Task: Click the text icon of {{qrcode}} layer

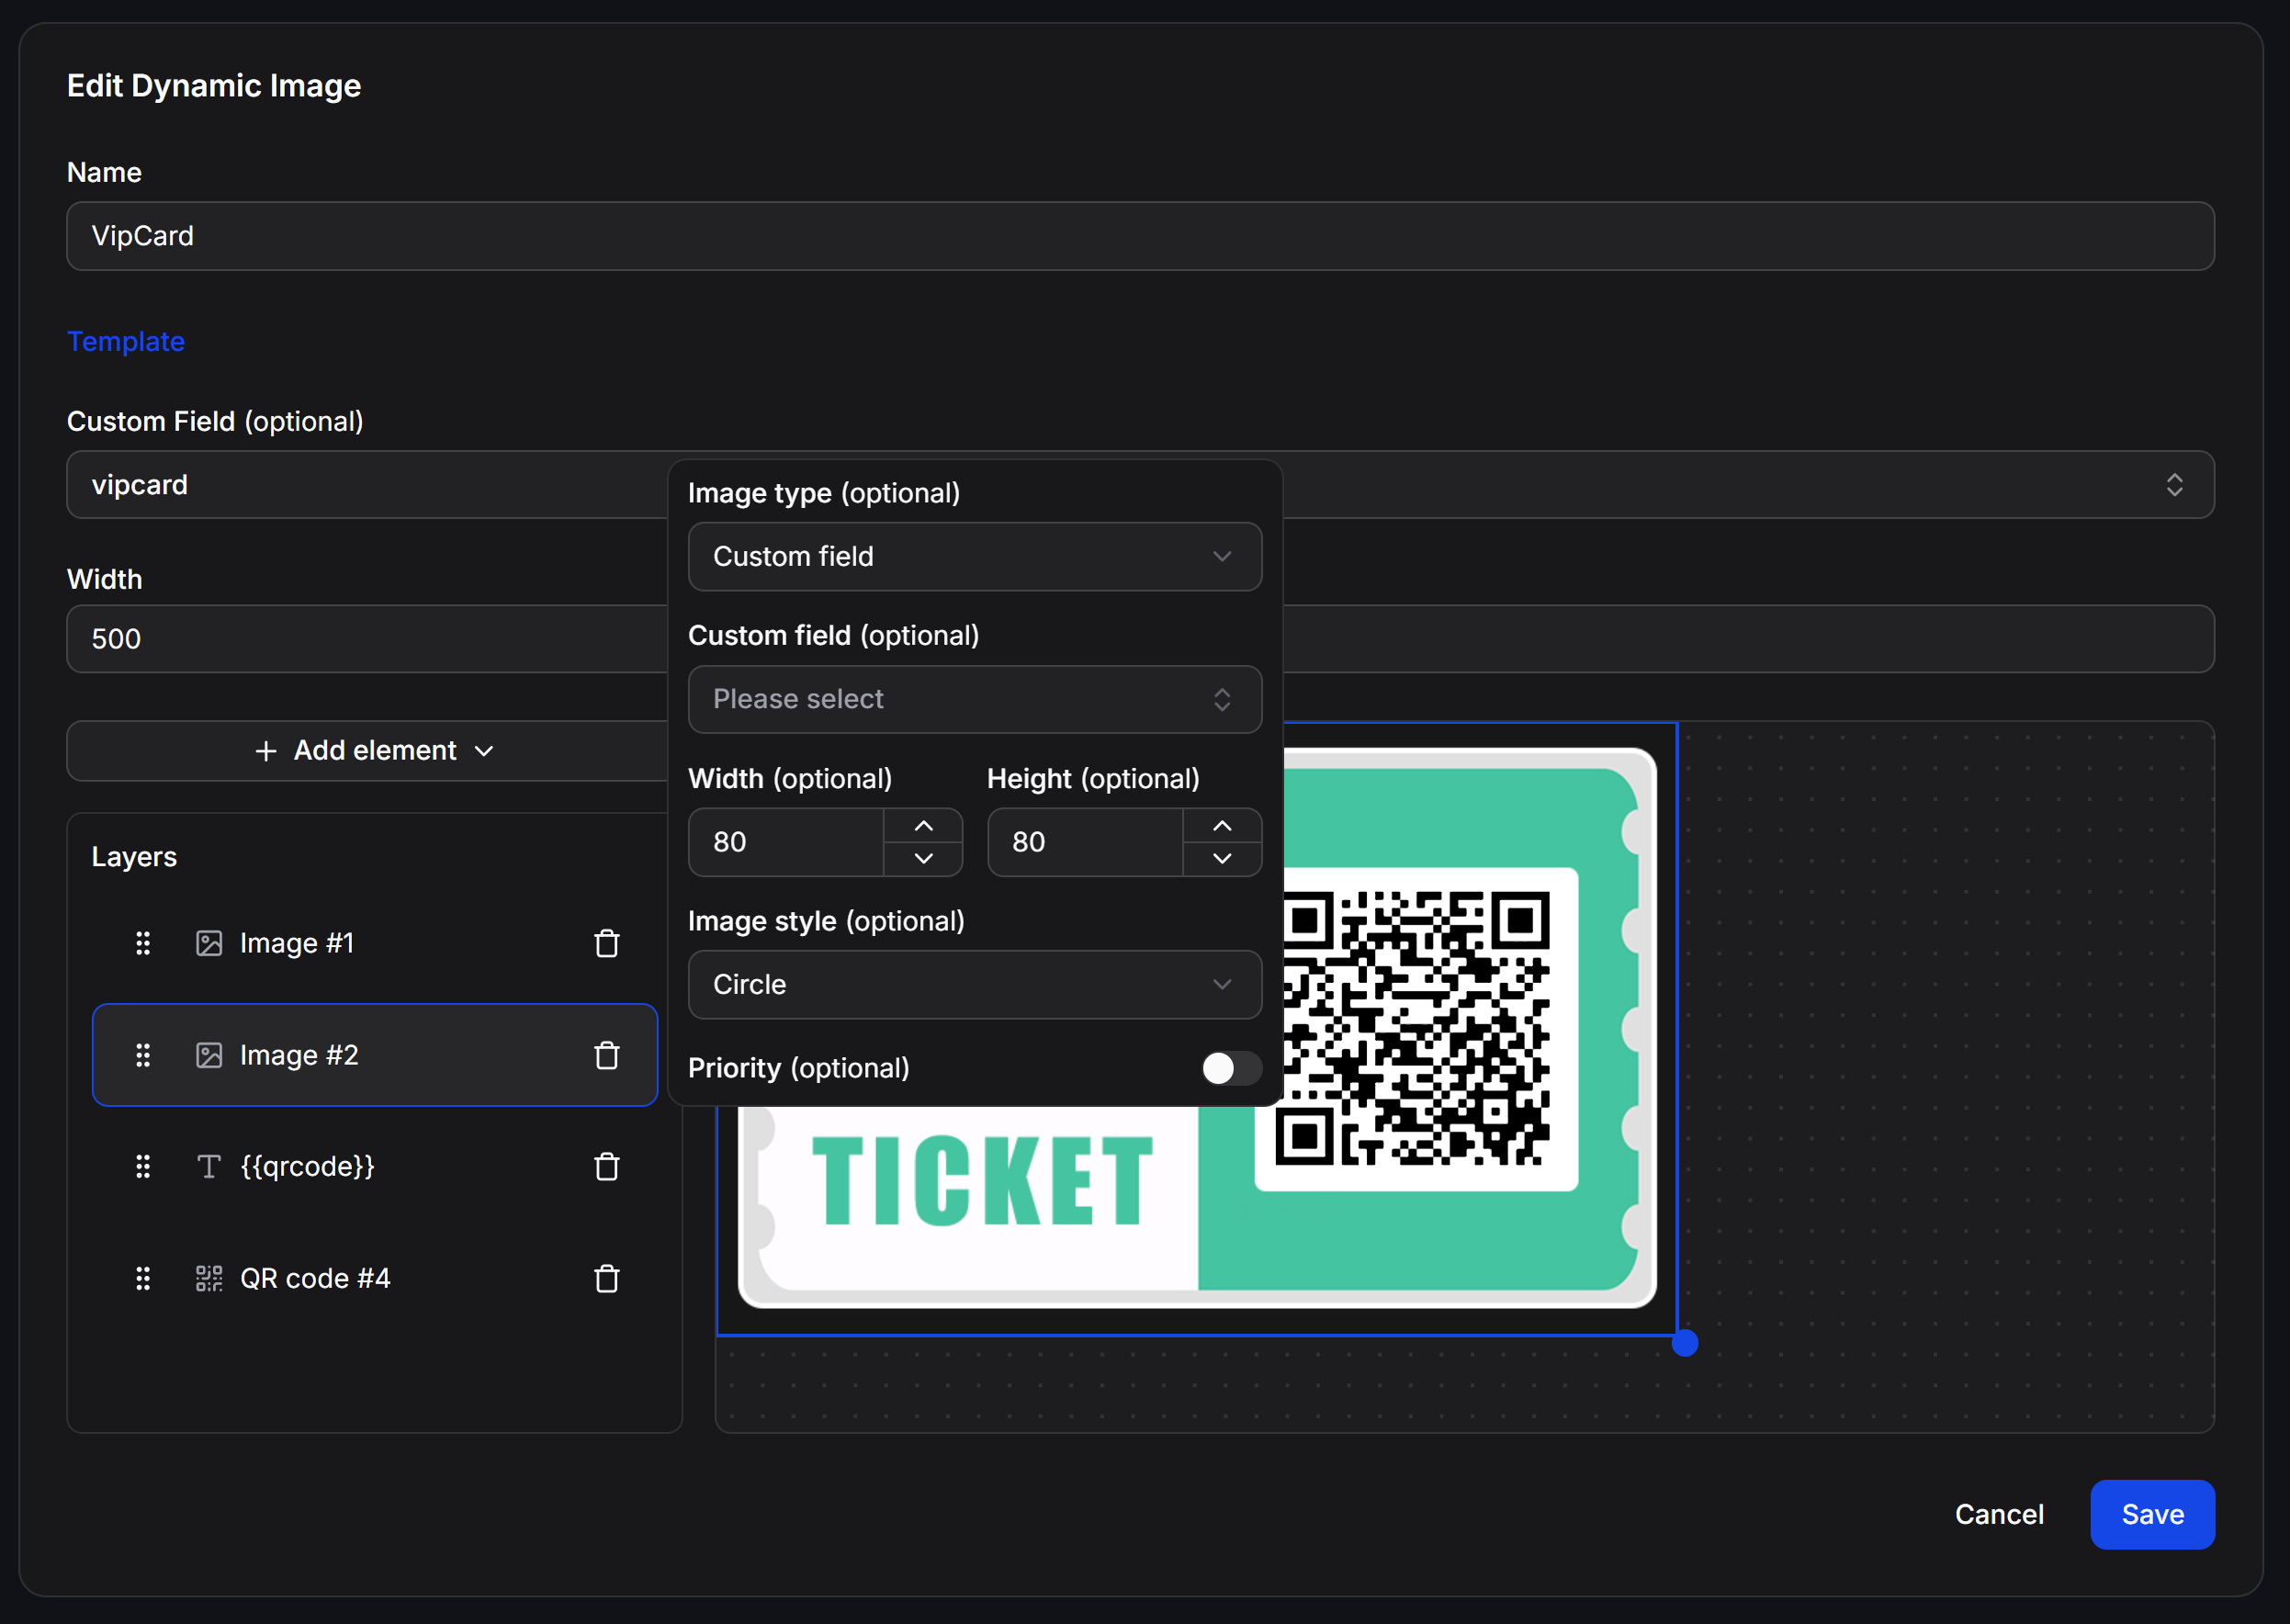Action: tap(209, 1166)
